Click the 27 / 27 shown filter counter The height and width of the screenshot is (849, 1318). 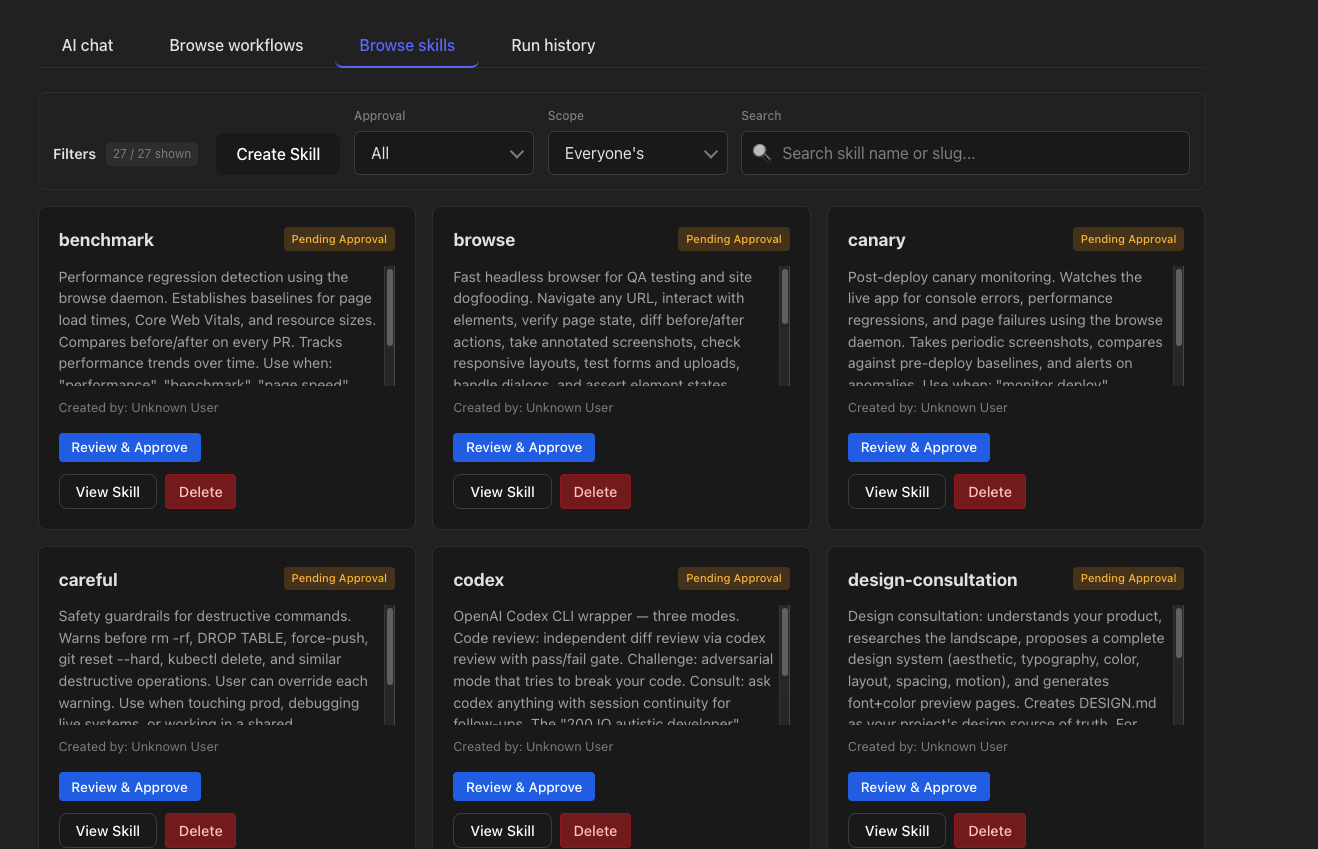pyautogui.click(x=151, y=153)
